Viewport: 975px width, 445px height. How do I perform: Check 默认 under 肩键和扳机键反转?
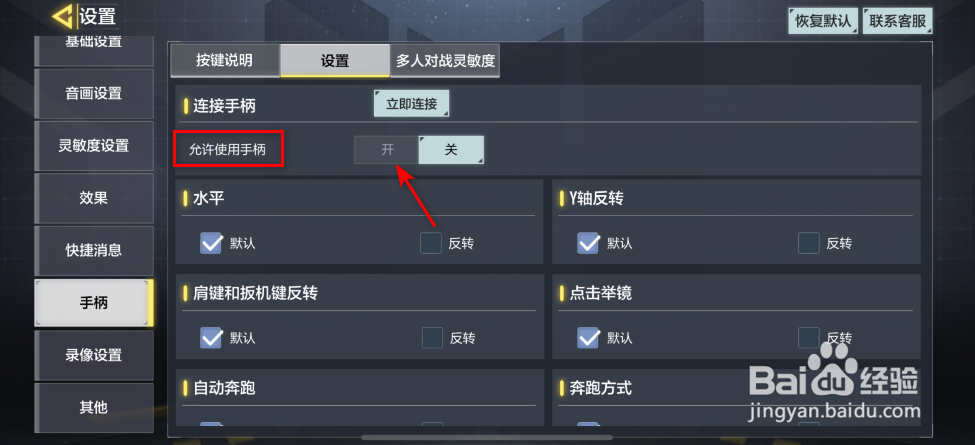coord(211,338)
